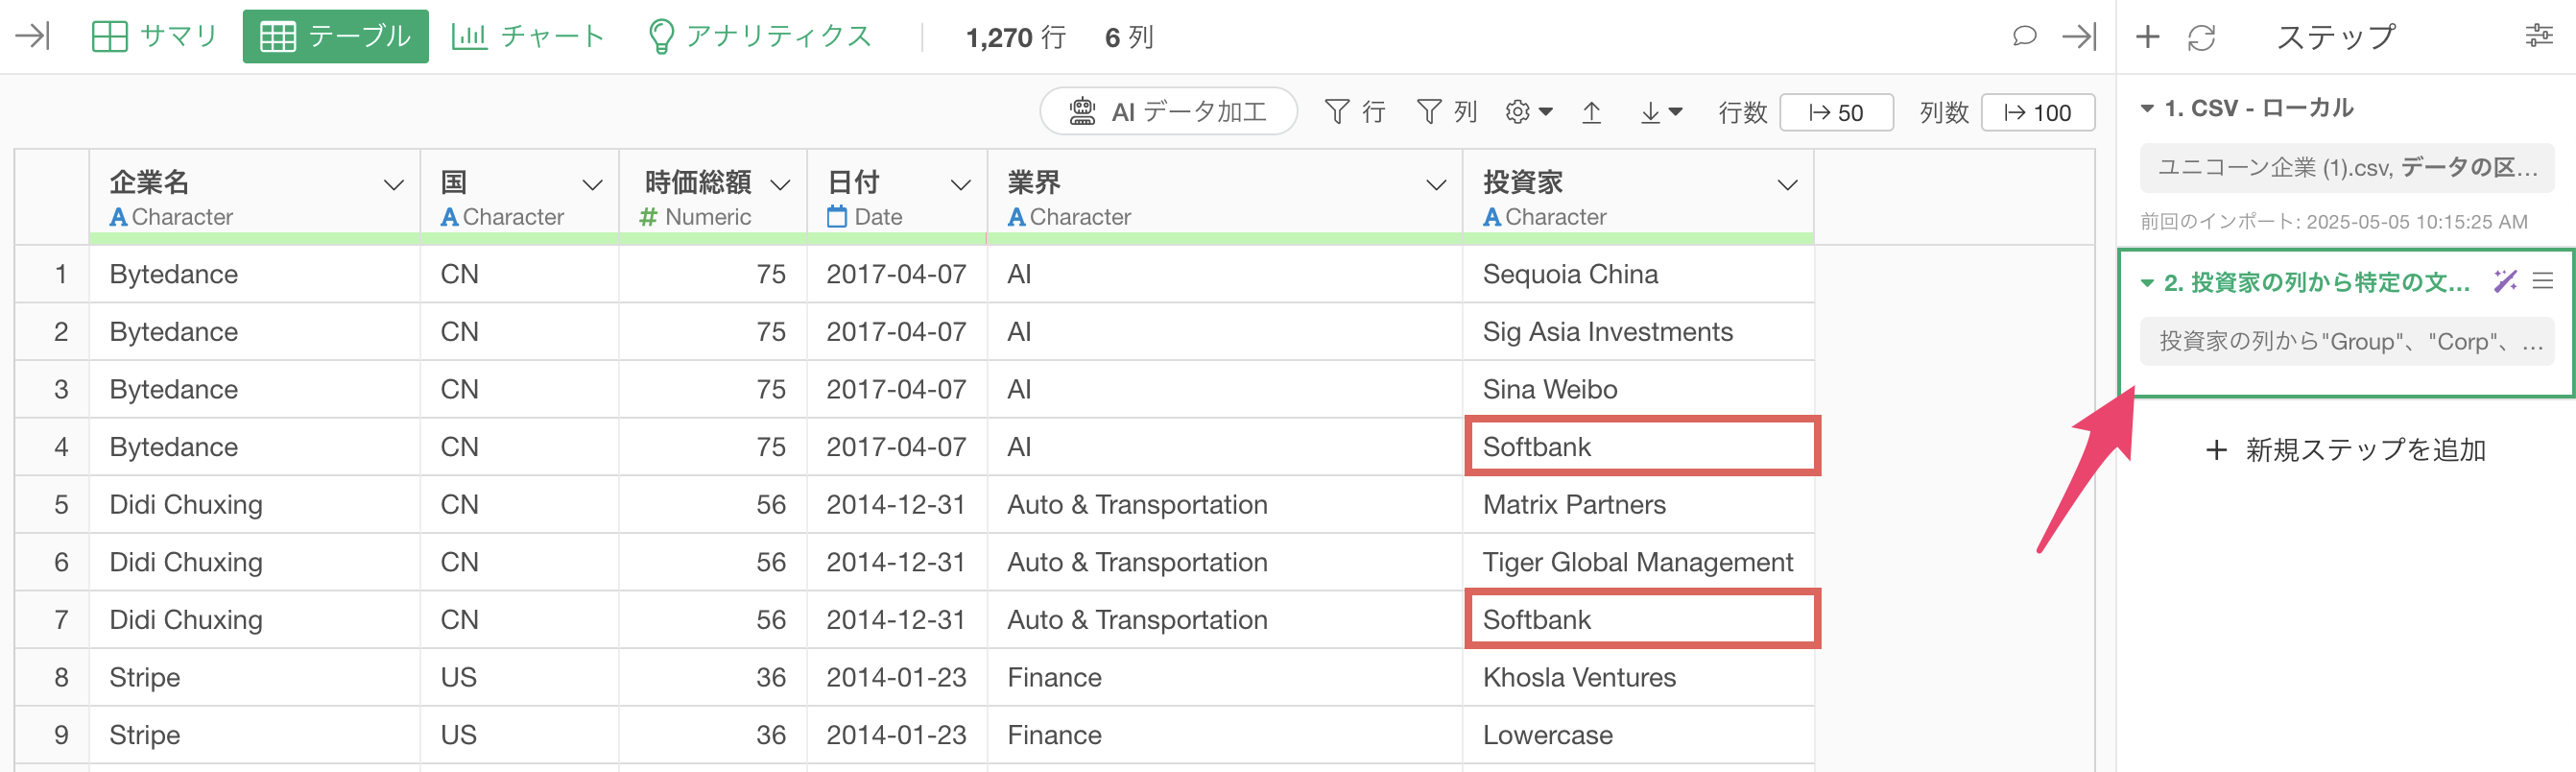
Task: Collapse left panel with arrow icon
Action: [32, 37]
